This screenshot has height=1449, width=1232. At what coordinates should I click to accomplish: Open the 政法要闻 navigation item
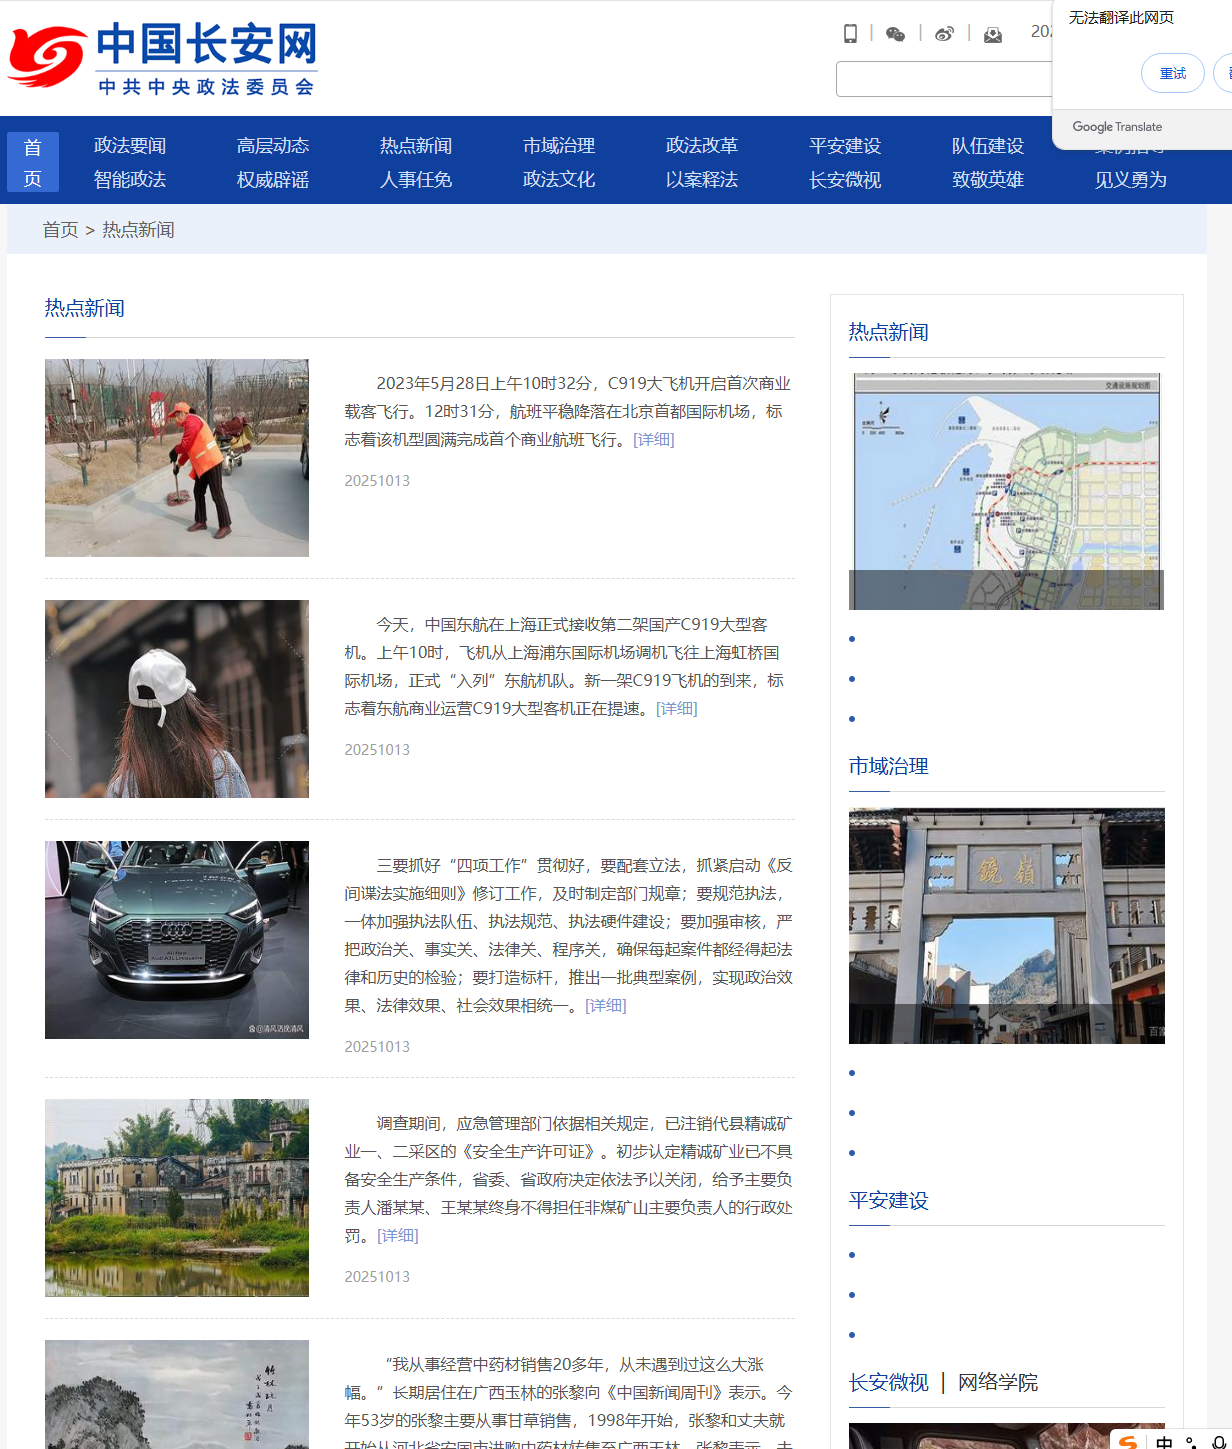[130, 146]
